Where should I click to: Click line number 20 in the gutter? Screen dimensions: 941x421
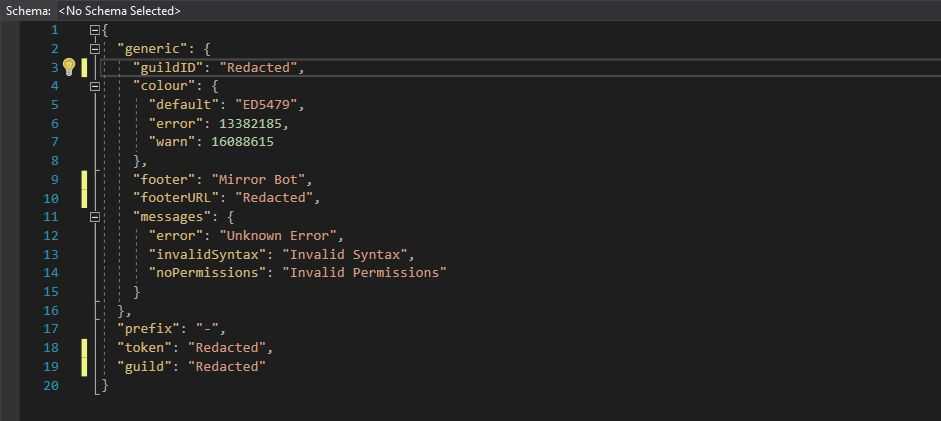tap(51, 385)
